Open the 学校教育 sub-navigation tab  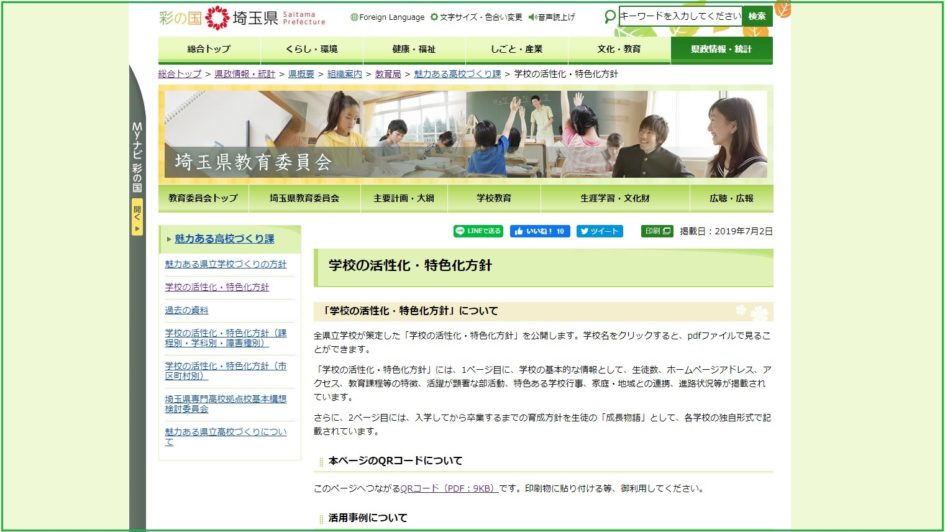pyautogui.click(x=494, y=198)
